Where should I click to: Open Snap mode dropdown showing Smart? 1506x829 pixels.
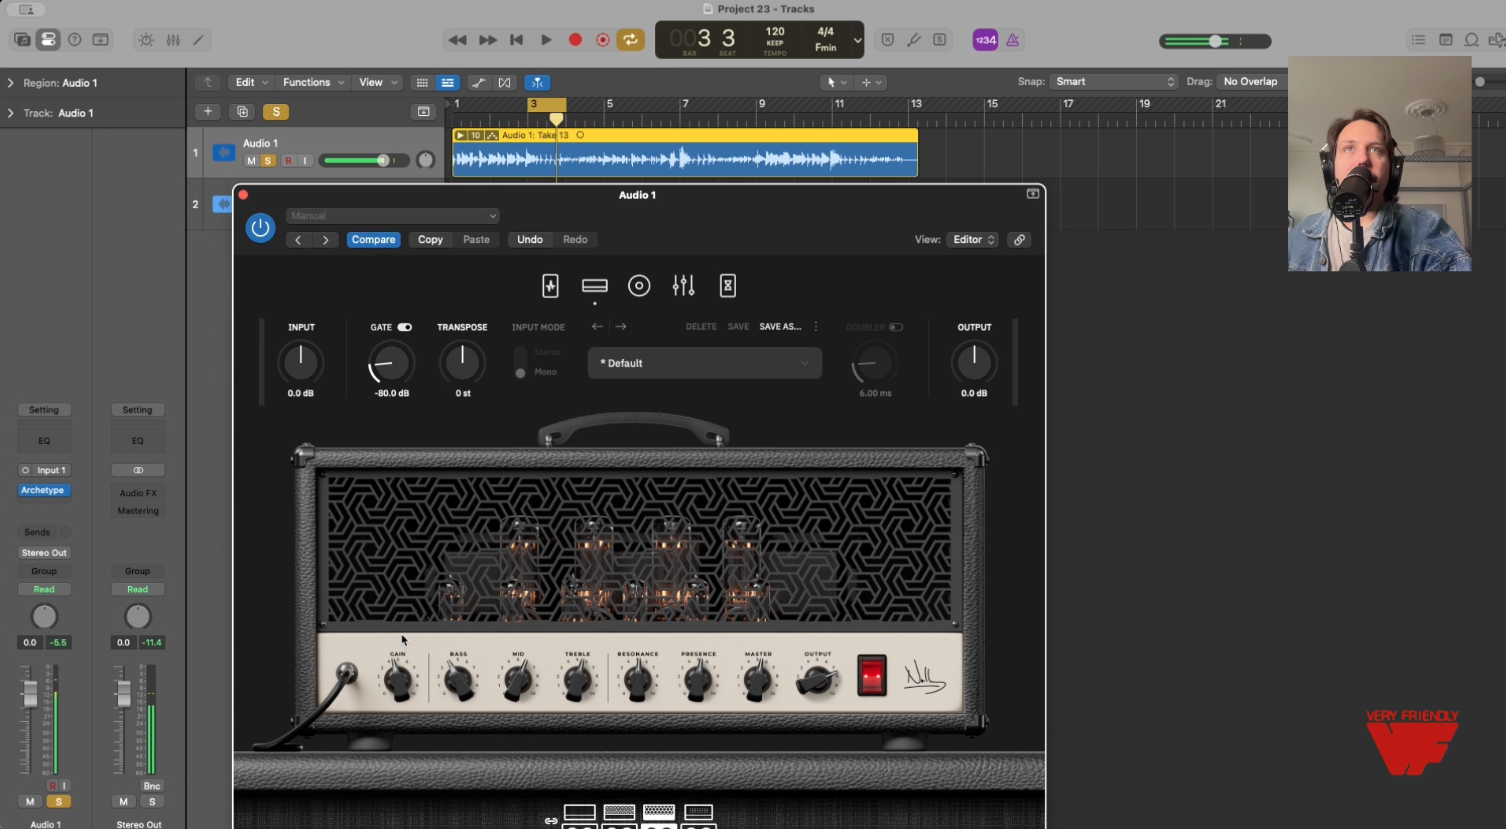(x=1115, y=82)
